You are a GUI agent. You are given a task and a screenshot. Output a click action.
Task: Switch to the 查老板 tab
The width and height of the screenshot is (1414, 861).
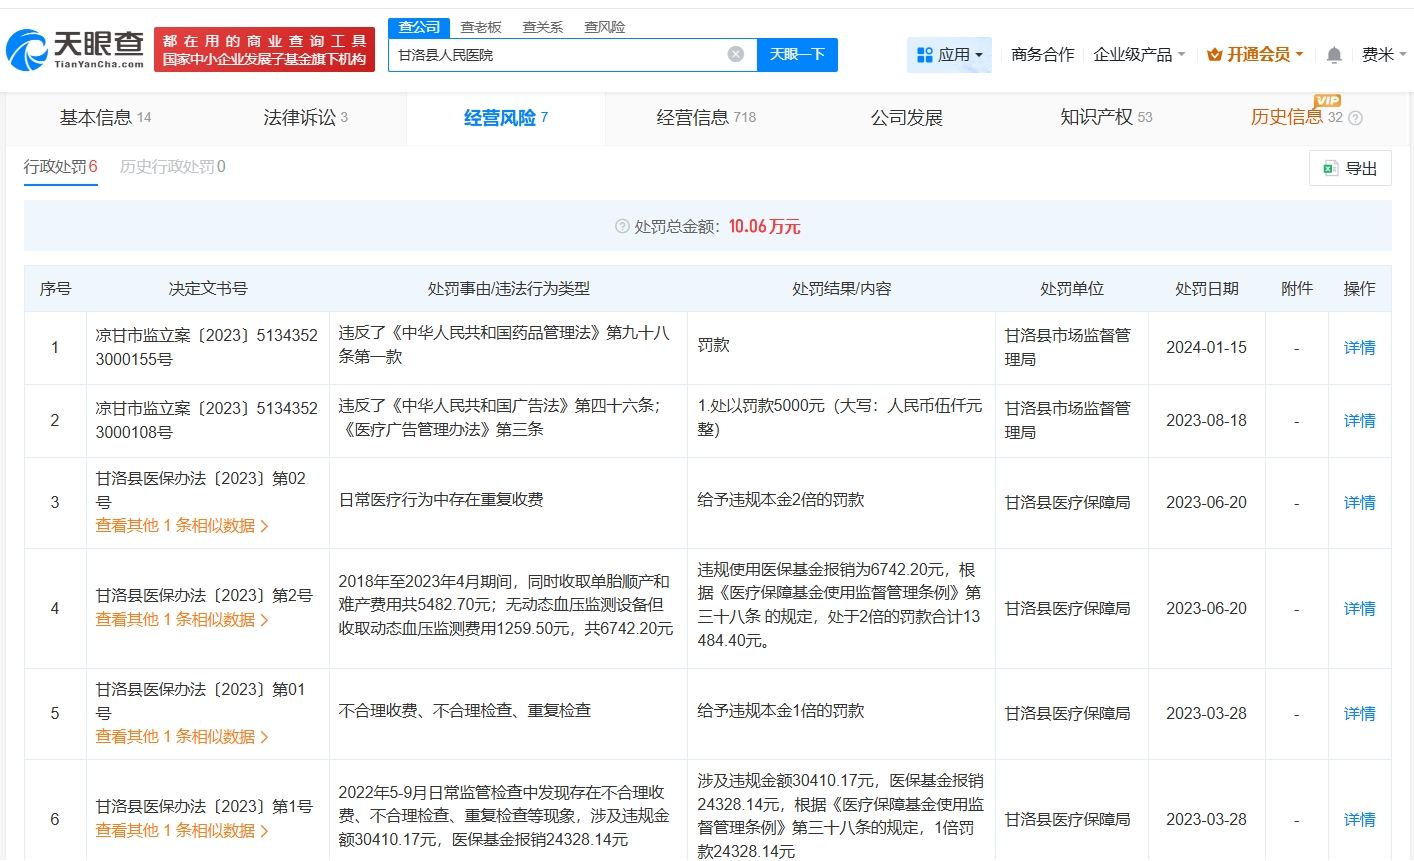482,27
